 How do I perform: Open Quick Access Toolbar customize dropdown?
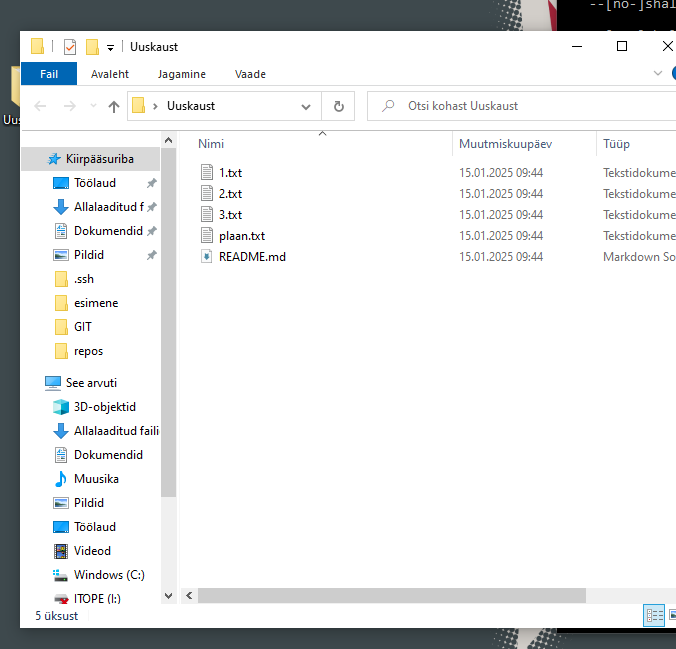pyautogui.click(x=110, y=48)
